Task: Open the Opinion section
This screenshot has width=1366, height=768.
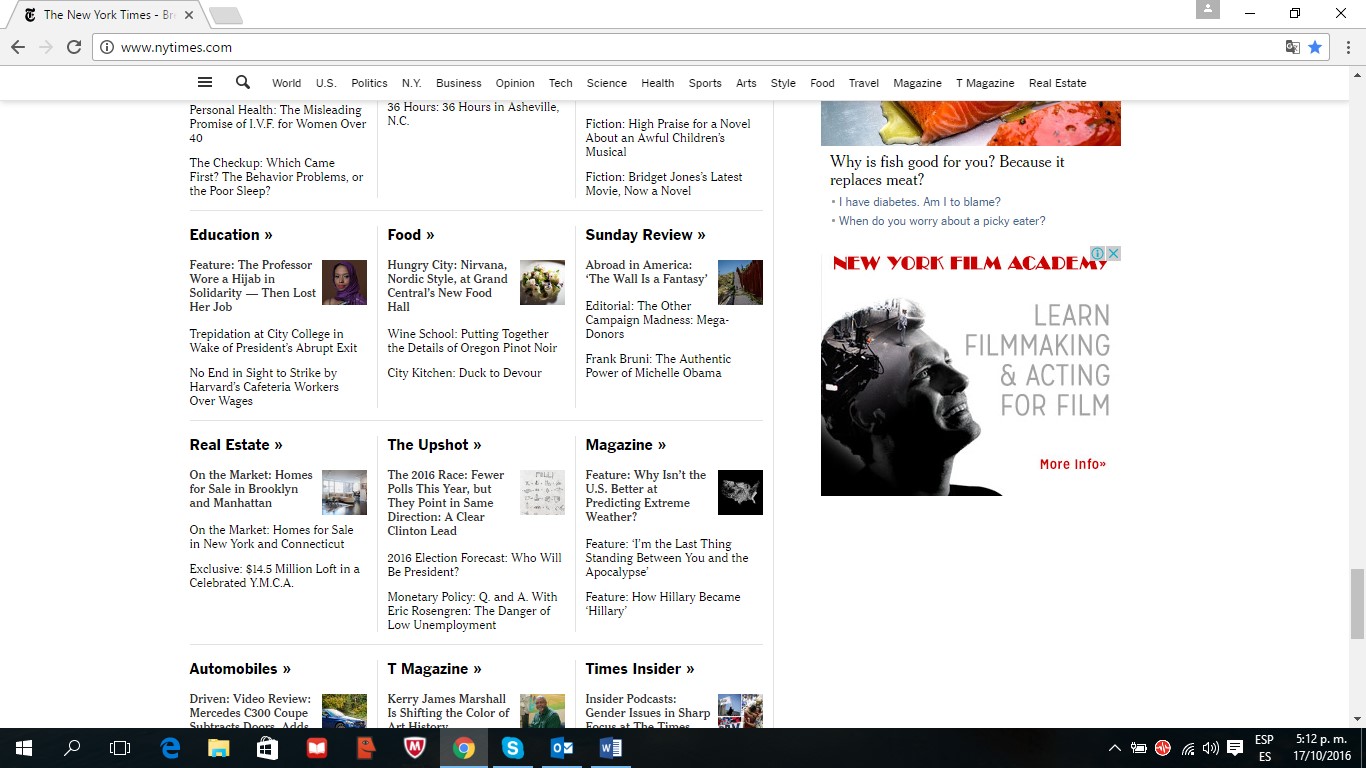Action: [x=515, y=83]
